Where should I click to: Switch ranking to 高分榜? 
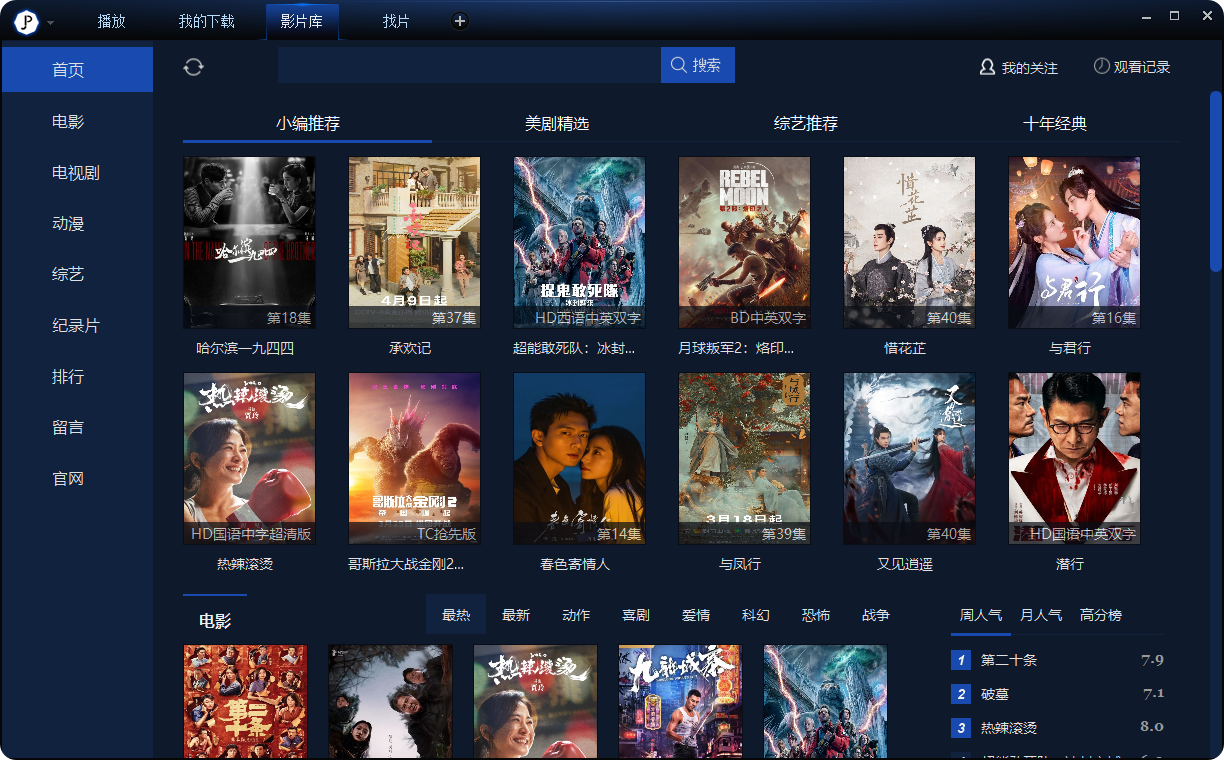pyautogui.click(x=1101, y=615)
